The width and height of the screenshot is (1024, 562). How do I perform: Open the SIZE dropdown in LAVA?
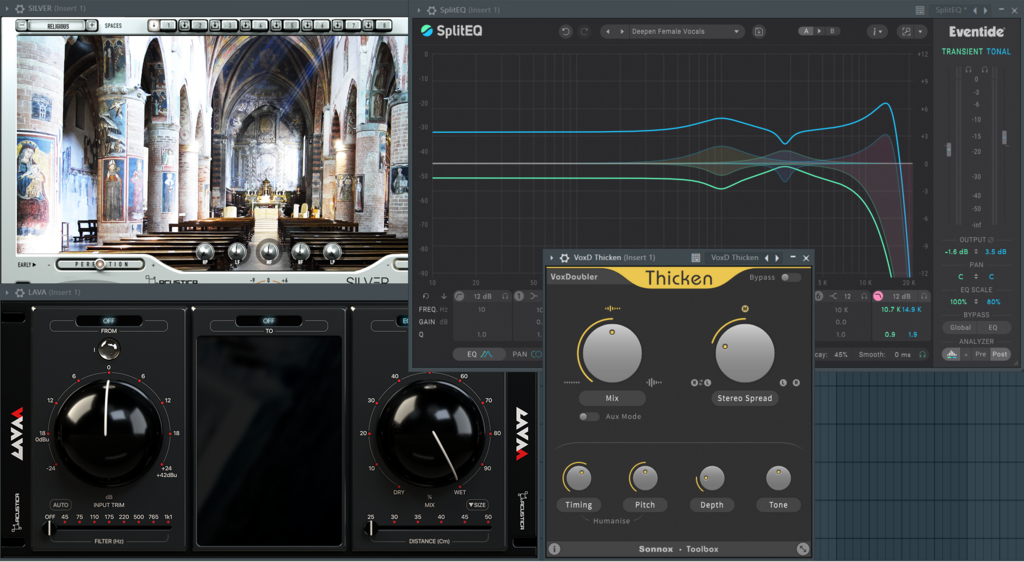477,505
